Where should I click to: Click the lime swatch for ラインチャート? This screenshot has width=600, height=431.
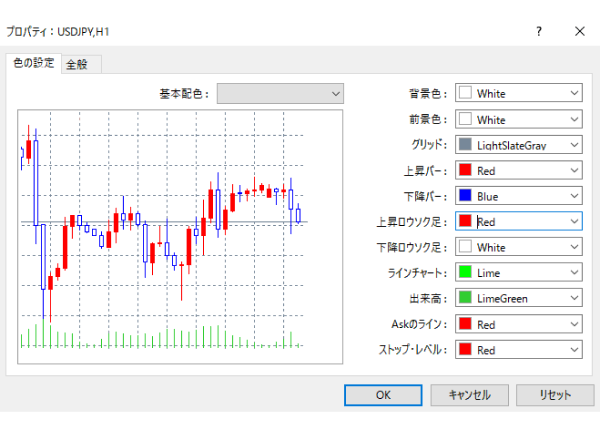pyautogui.click(x=465, y=272)
